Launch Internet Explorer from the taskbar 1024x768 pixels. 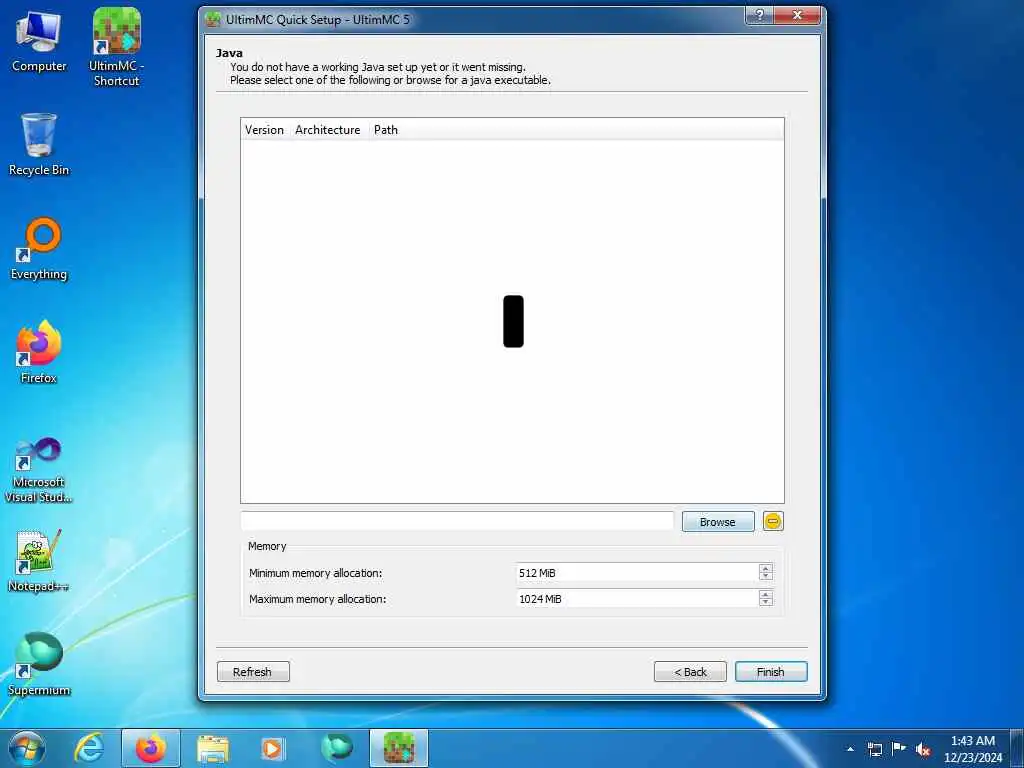point(89,748)
